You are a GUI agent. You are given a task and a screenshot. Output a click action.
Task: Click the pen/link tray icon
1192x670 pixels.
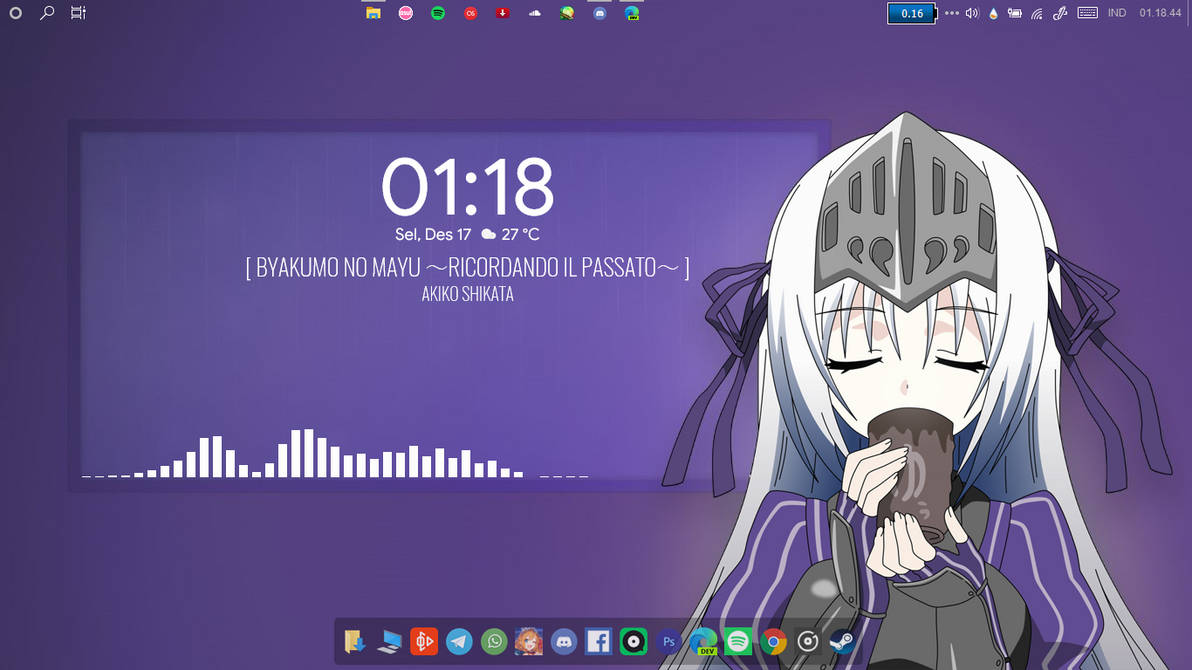click(1060, 13)
